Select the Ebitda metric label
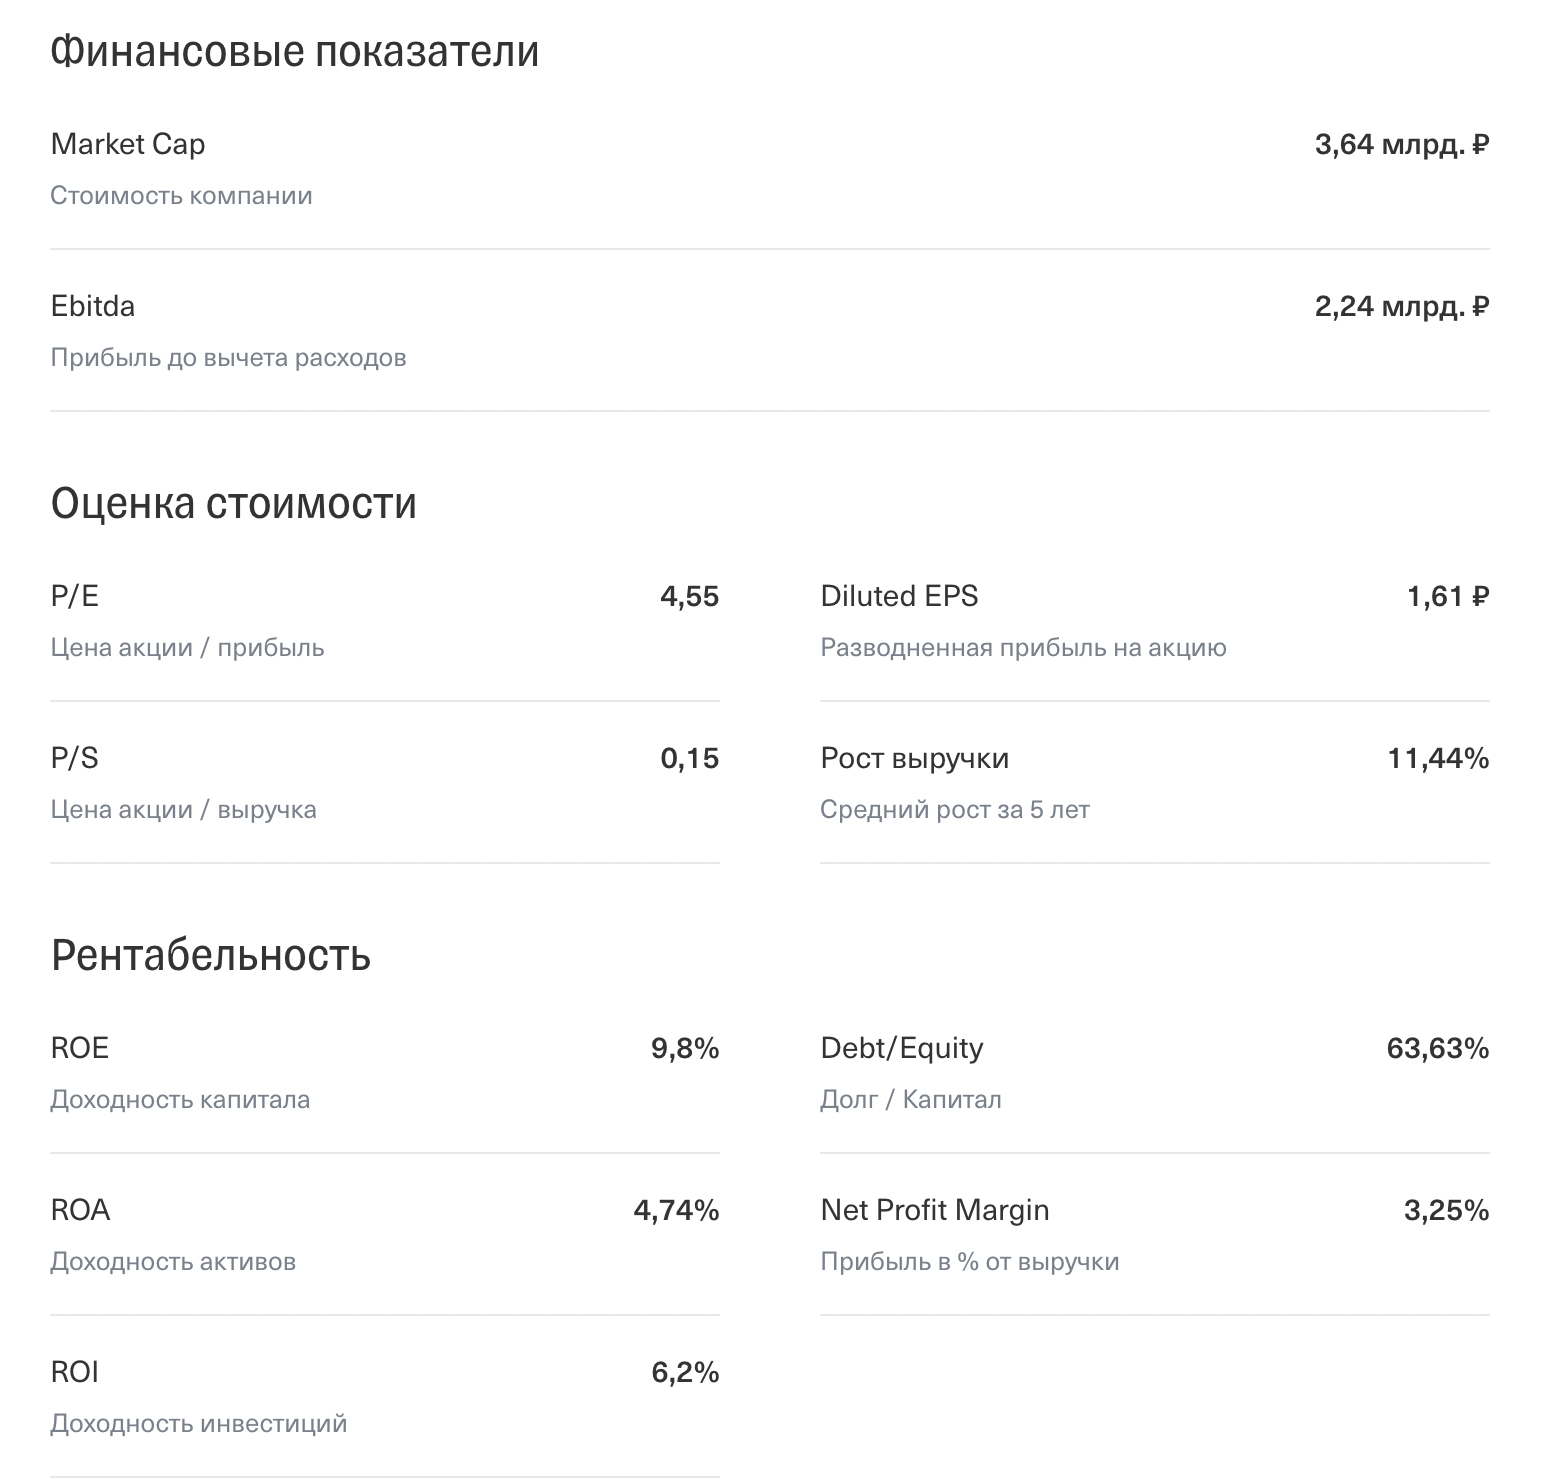 pos(93,306)
